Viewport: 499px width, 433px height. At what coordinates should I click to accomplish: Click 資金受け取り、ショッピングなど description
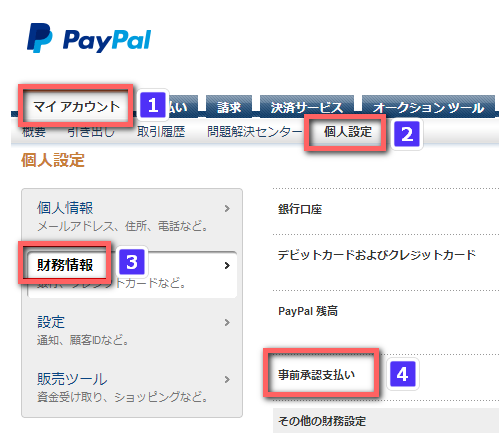pyautogui.click(x=122, y=397)
